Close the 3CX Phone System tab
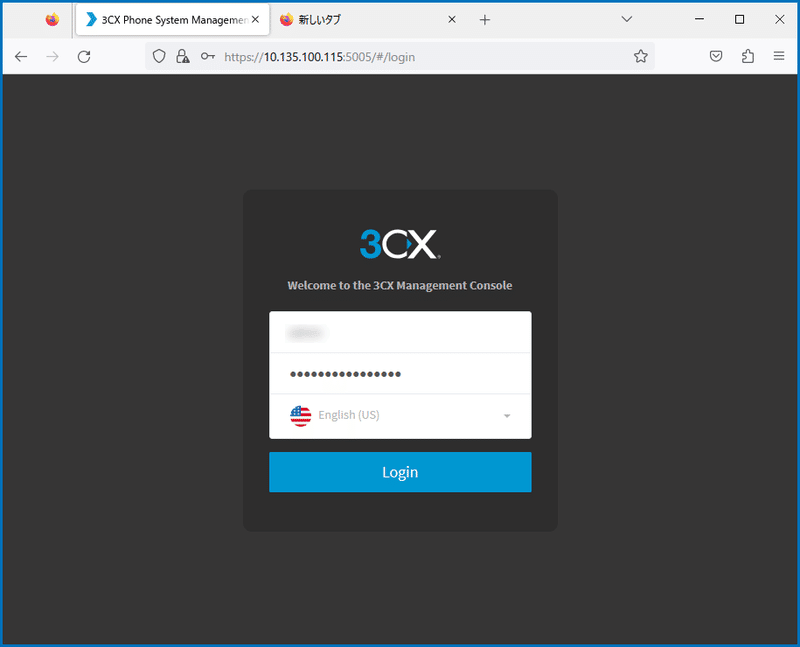 click(x=256, y=19)
